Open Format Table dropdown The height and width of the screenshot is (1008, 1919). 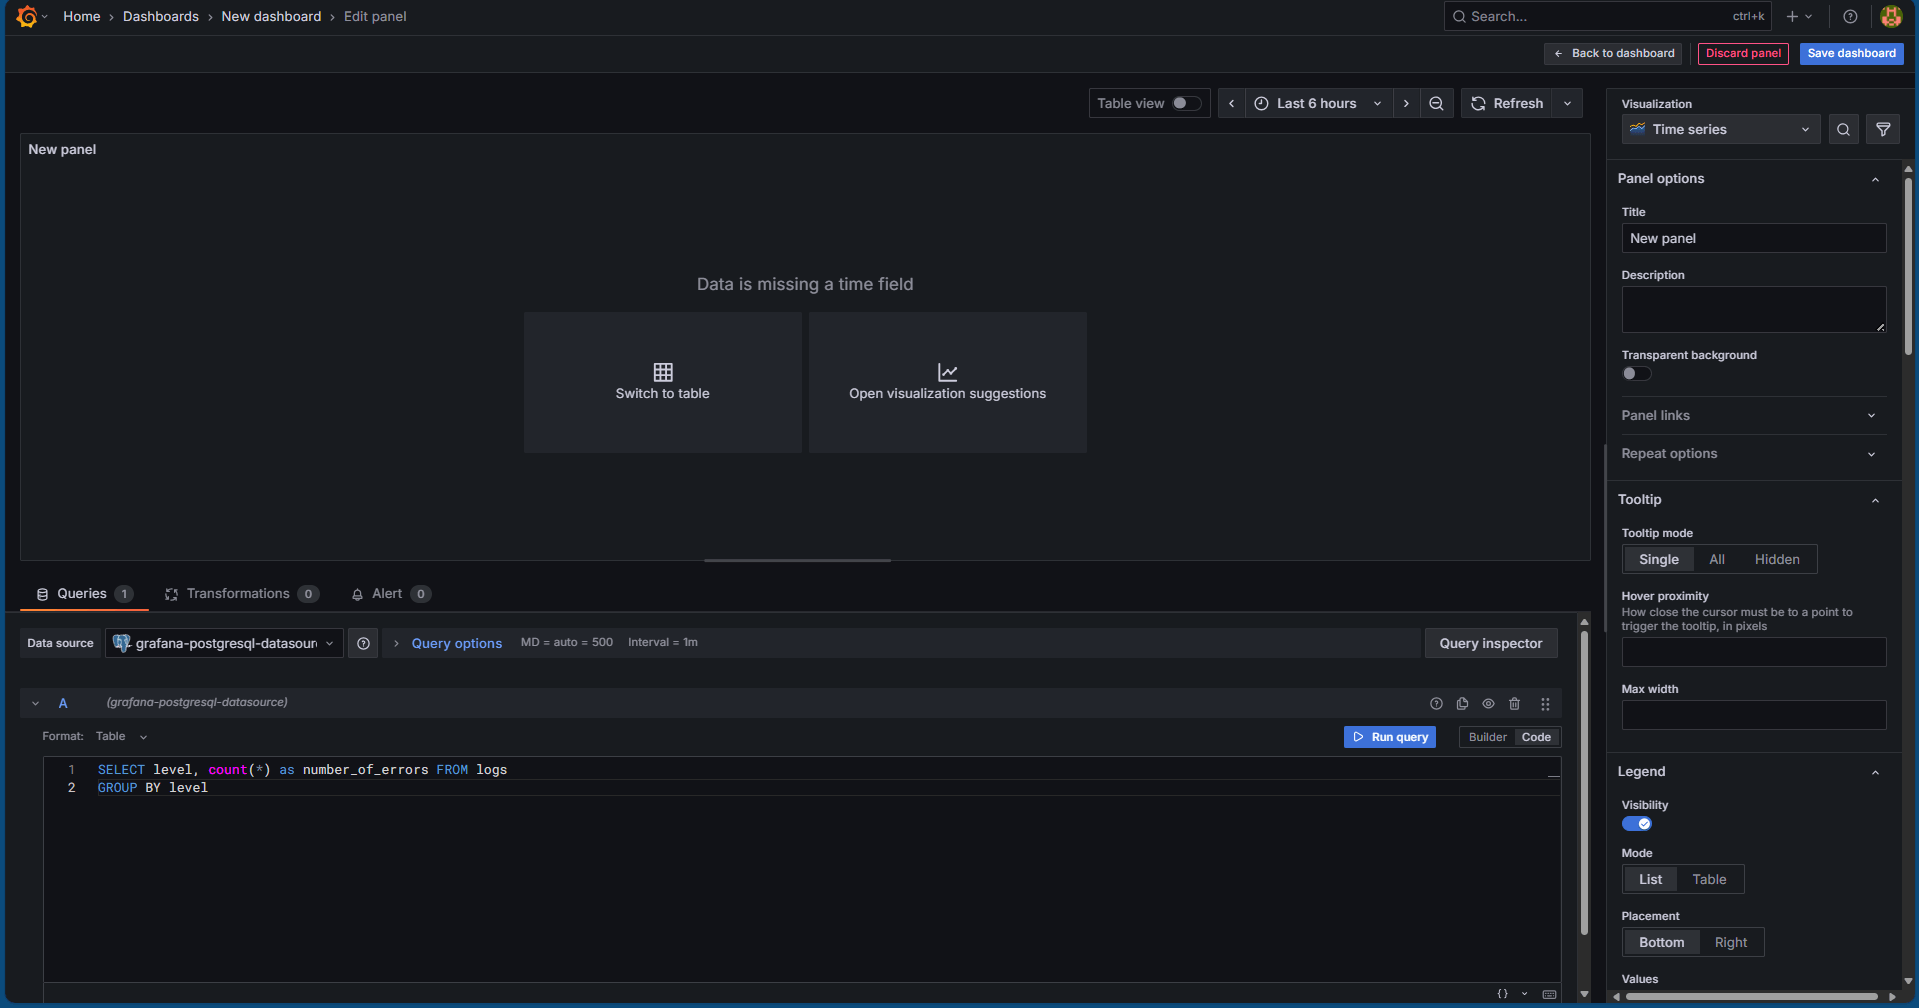click(x=122, y=736)
